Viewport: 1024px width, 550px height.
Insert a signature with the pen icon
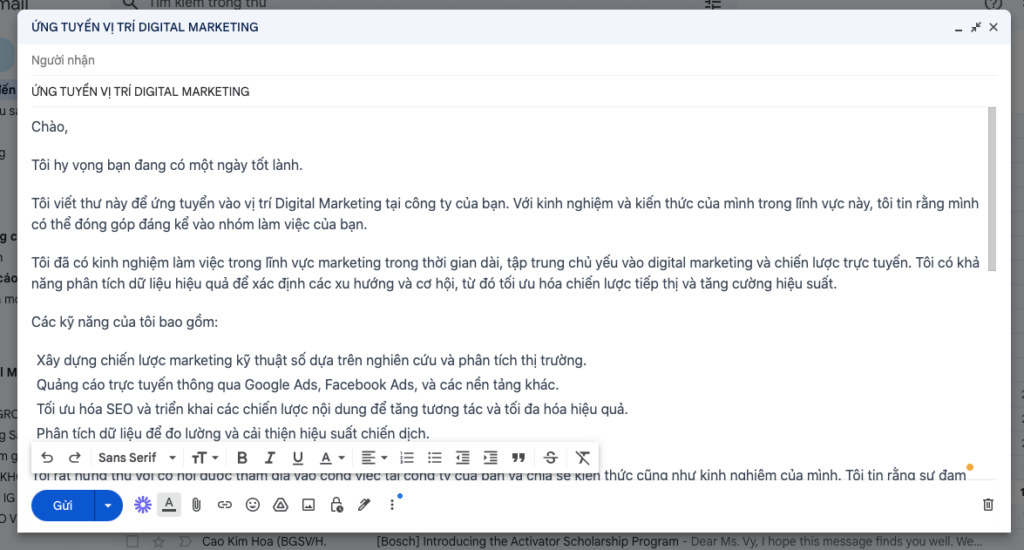click(364, 505)
